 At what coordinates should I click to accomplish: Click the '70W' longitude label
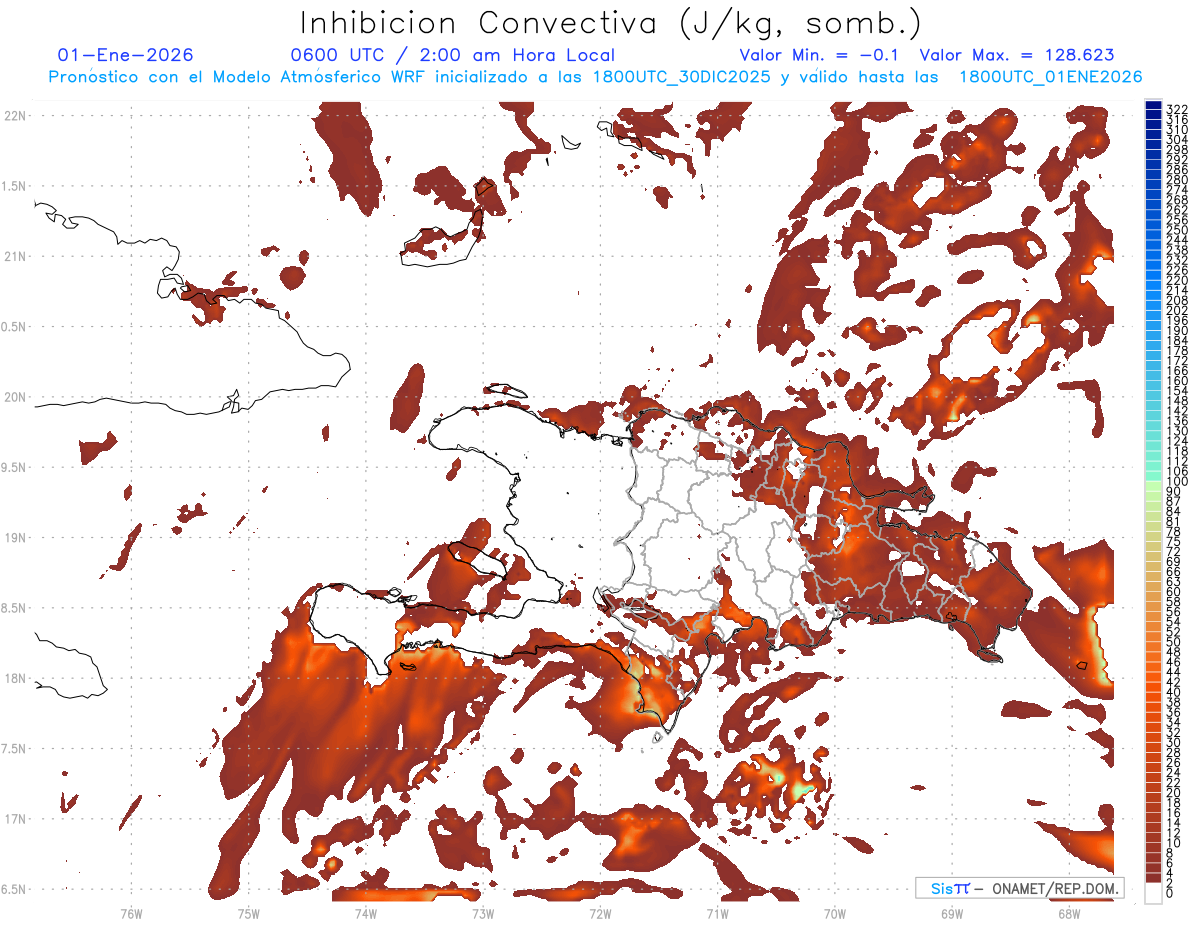834,913
